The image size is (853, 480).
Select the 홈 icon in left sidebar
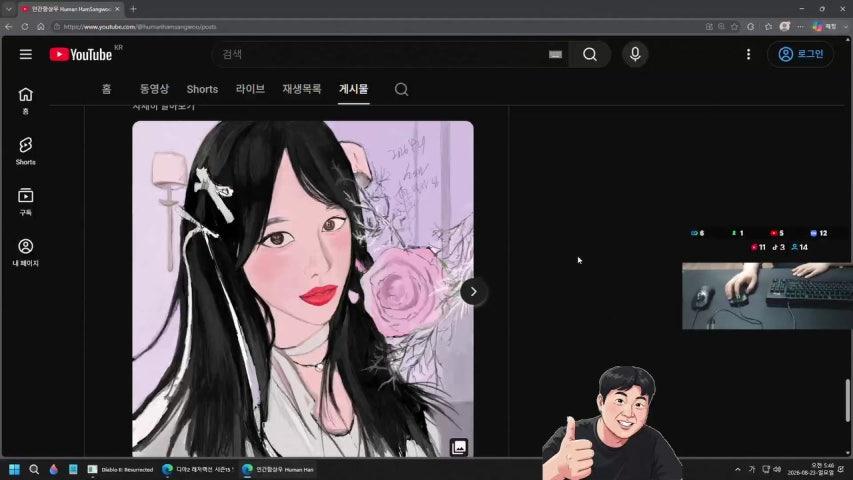pyautogui.click(x=26, y=101)
